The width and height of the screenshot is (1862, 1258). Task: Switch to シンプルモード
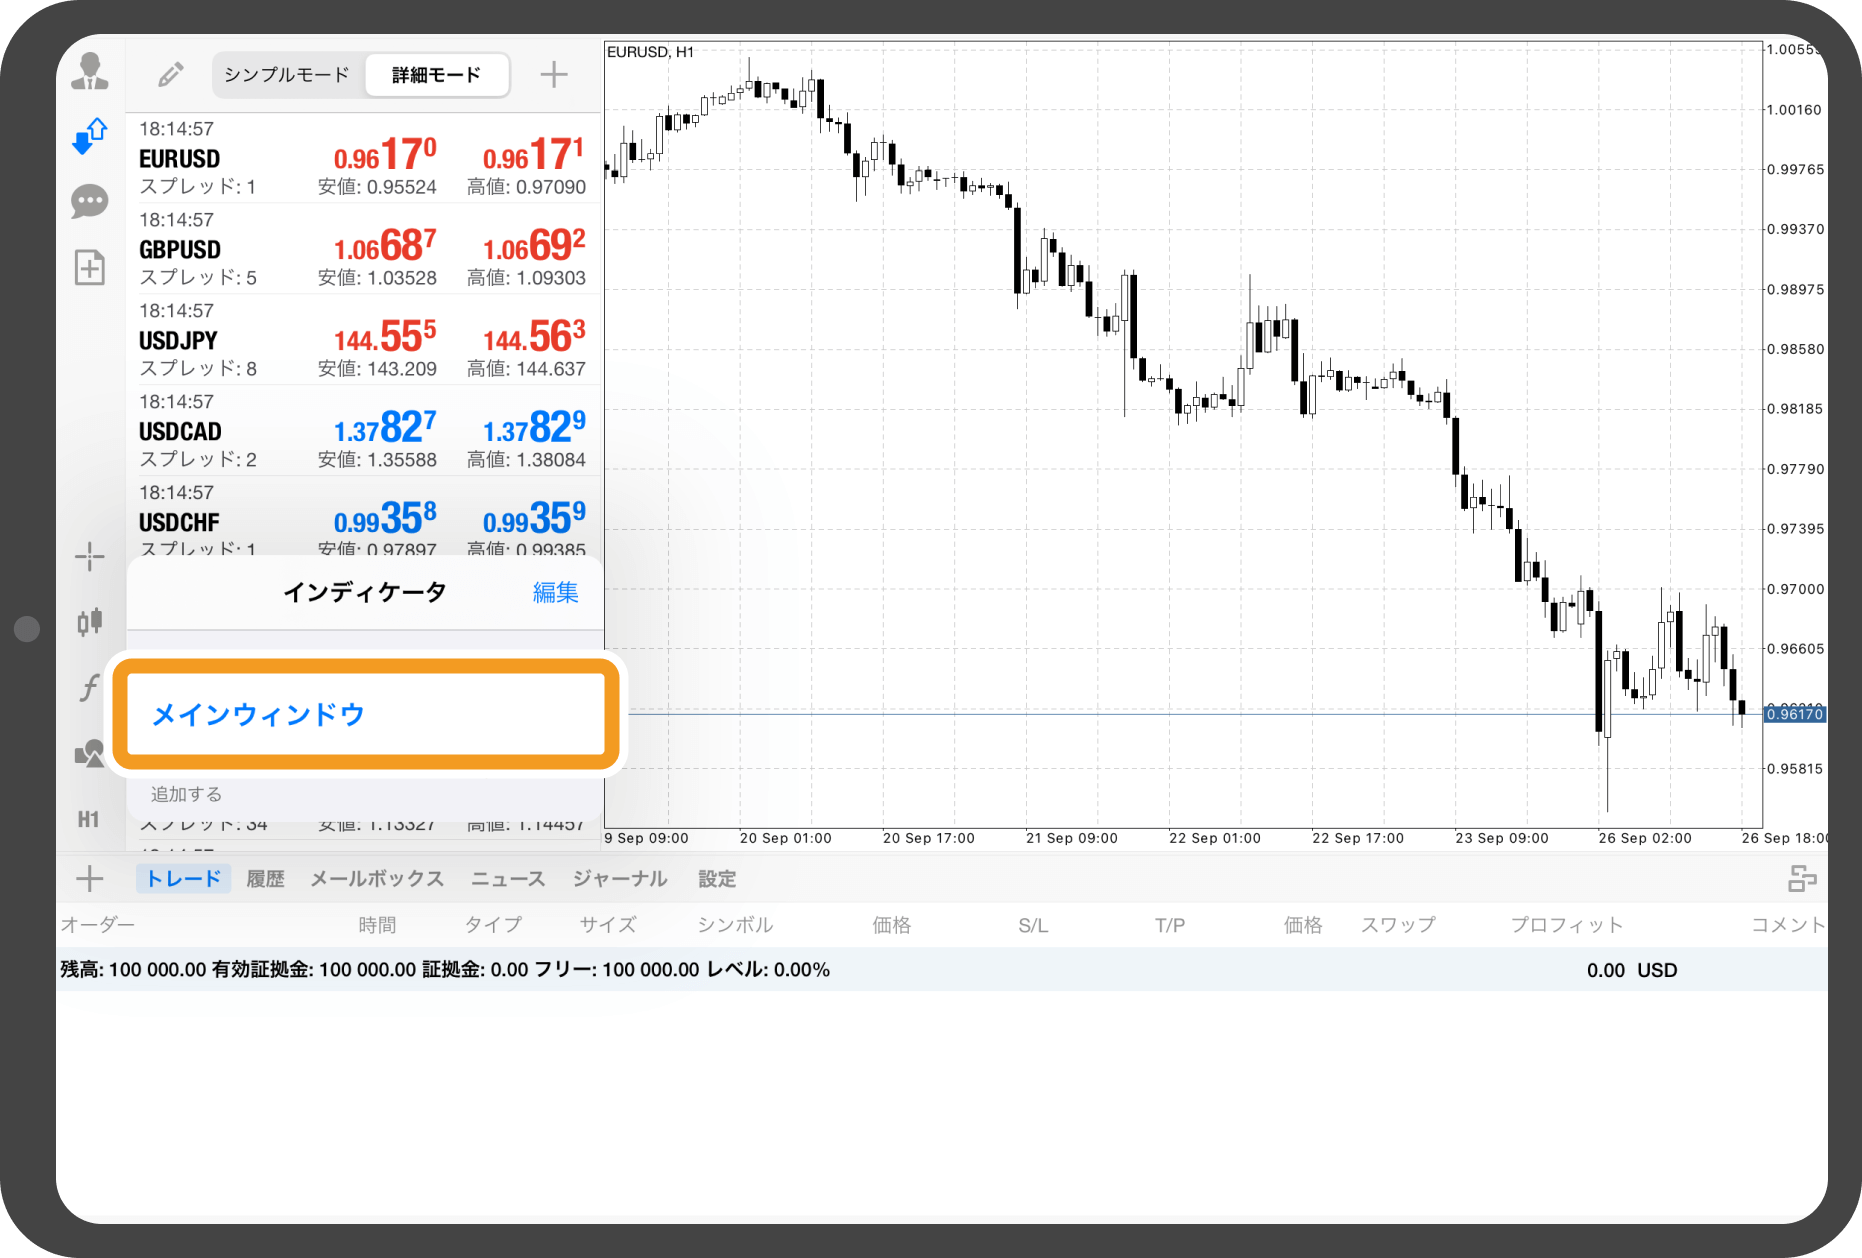(287, 75)
